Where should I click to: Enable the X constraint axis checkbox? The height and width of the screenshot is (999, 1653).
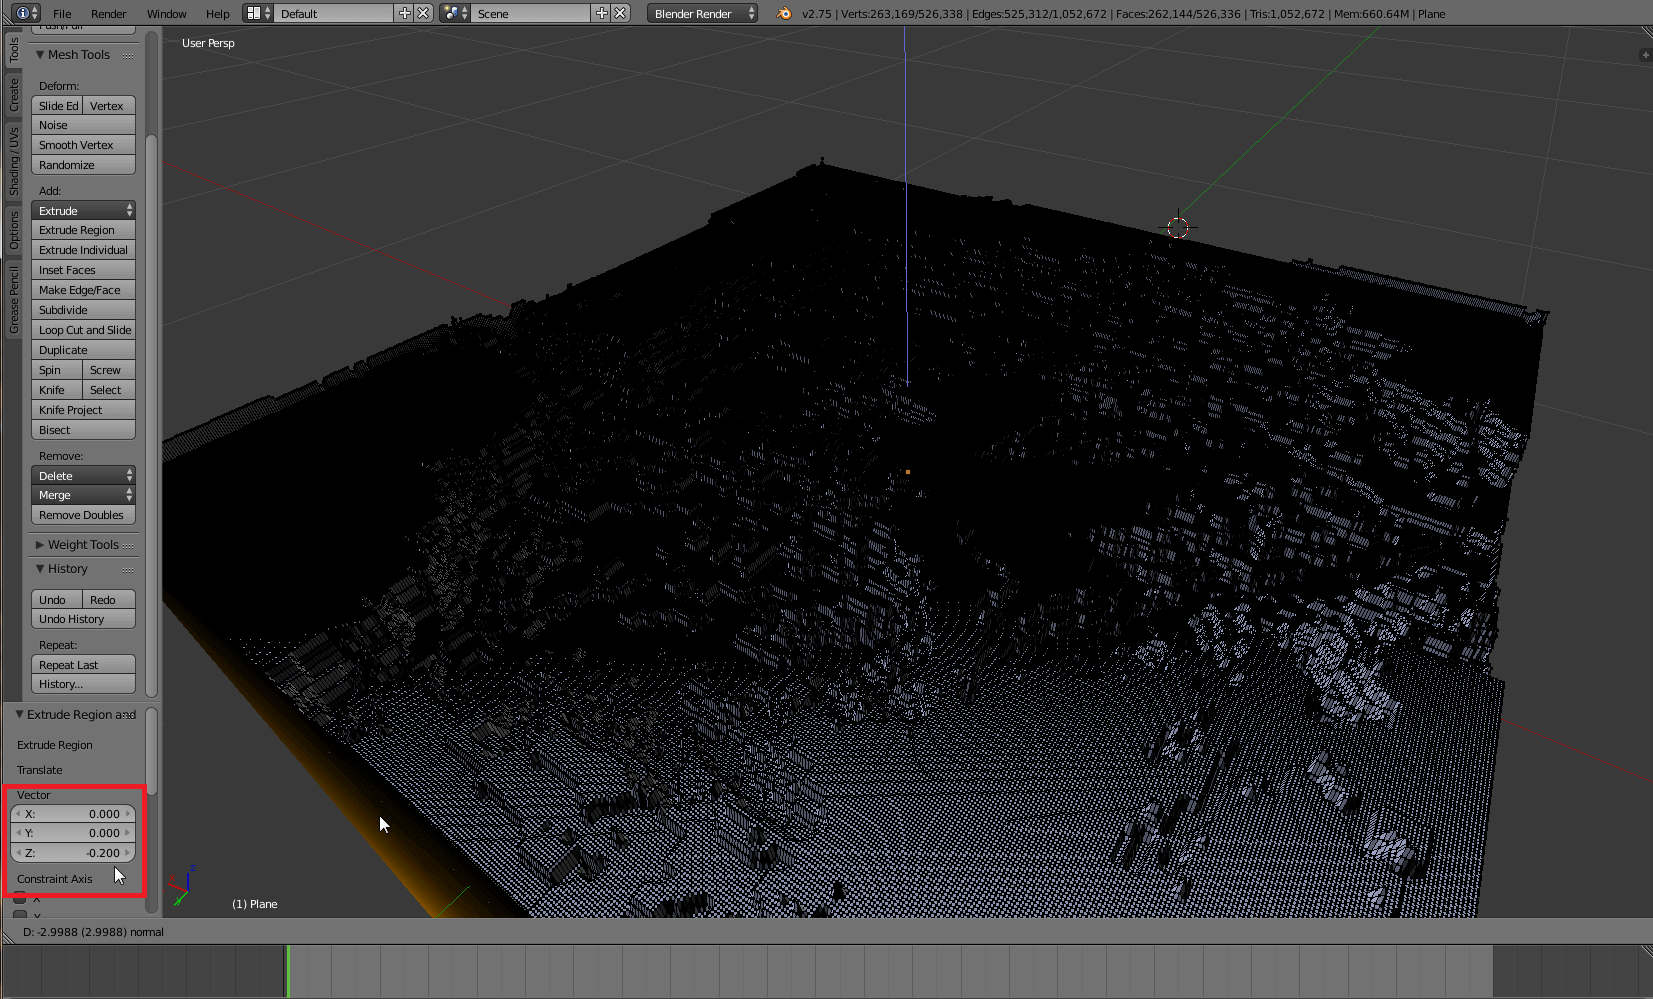coord(20,898)
